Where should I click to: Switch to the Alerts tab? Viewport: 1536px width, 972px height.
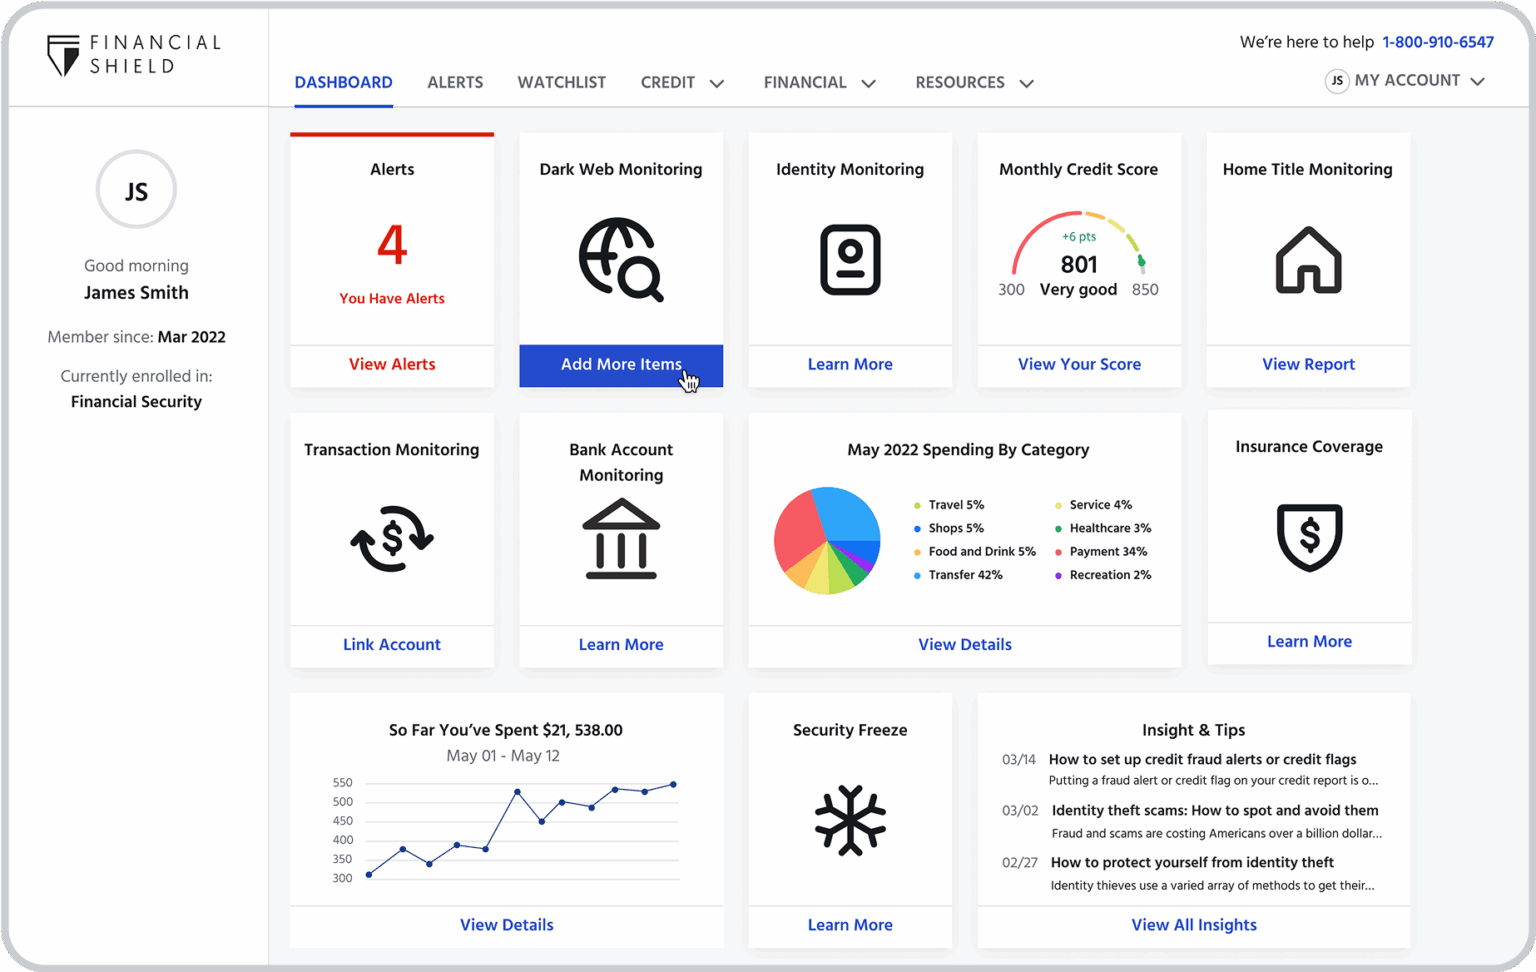click(x=455, y=82)
